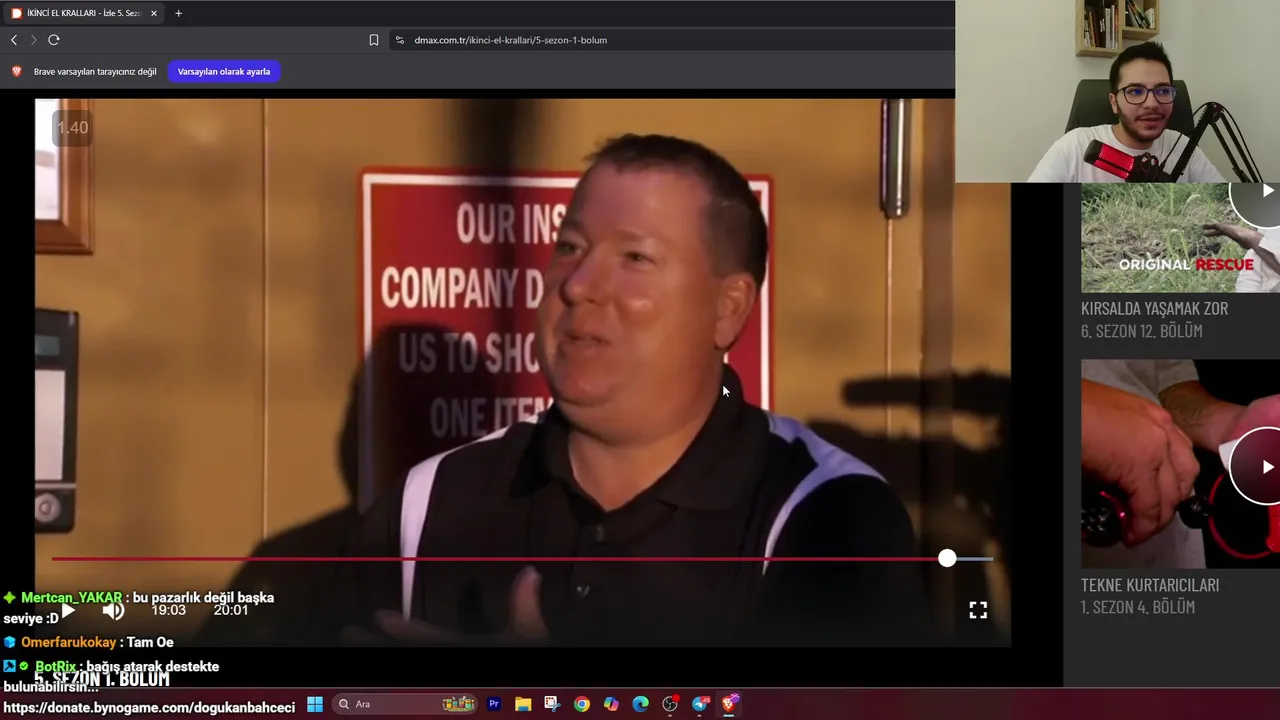
Task: Click the Brave browser taskbar icon
Action: click(729, 704)
